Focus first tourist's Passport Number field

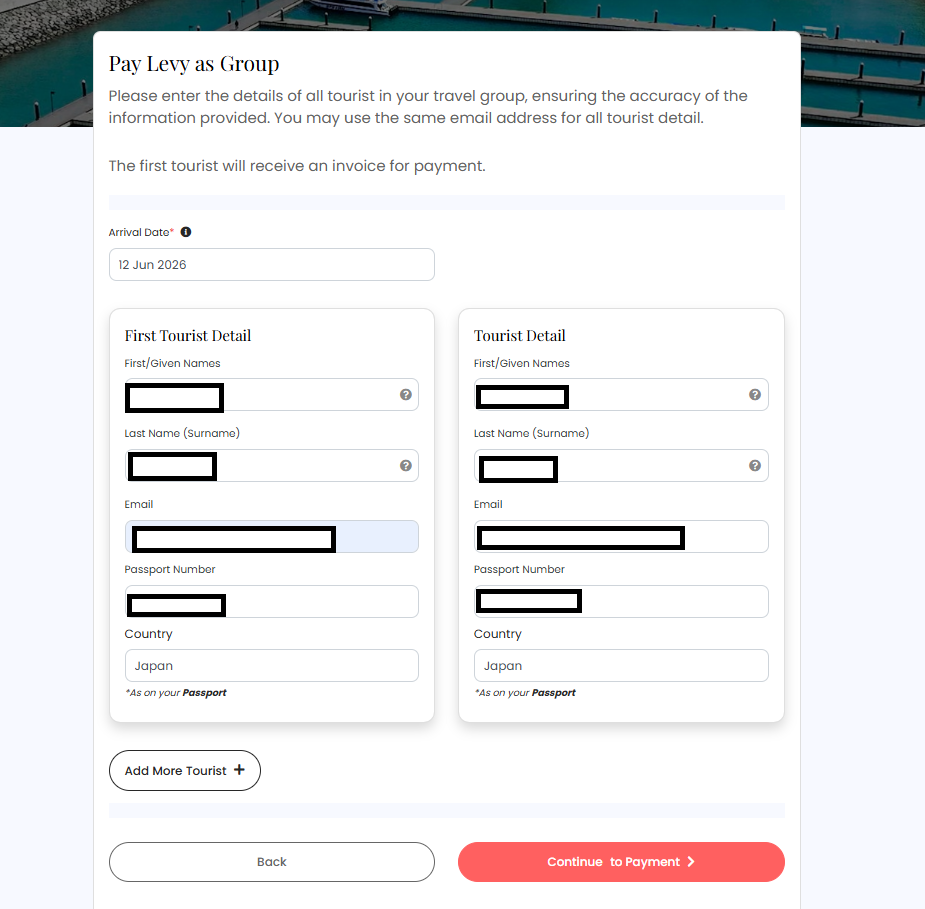(272, 601)
